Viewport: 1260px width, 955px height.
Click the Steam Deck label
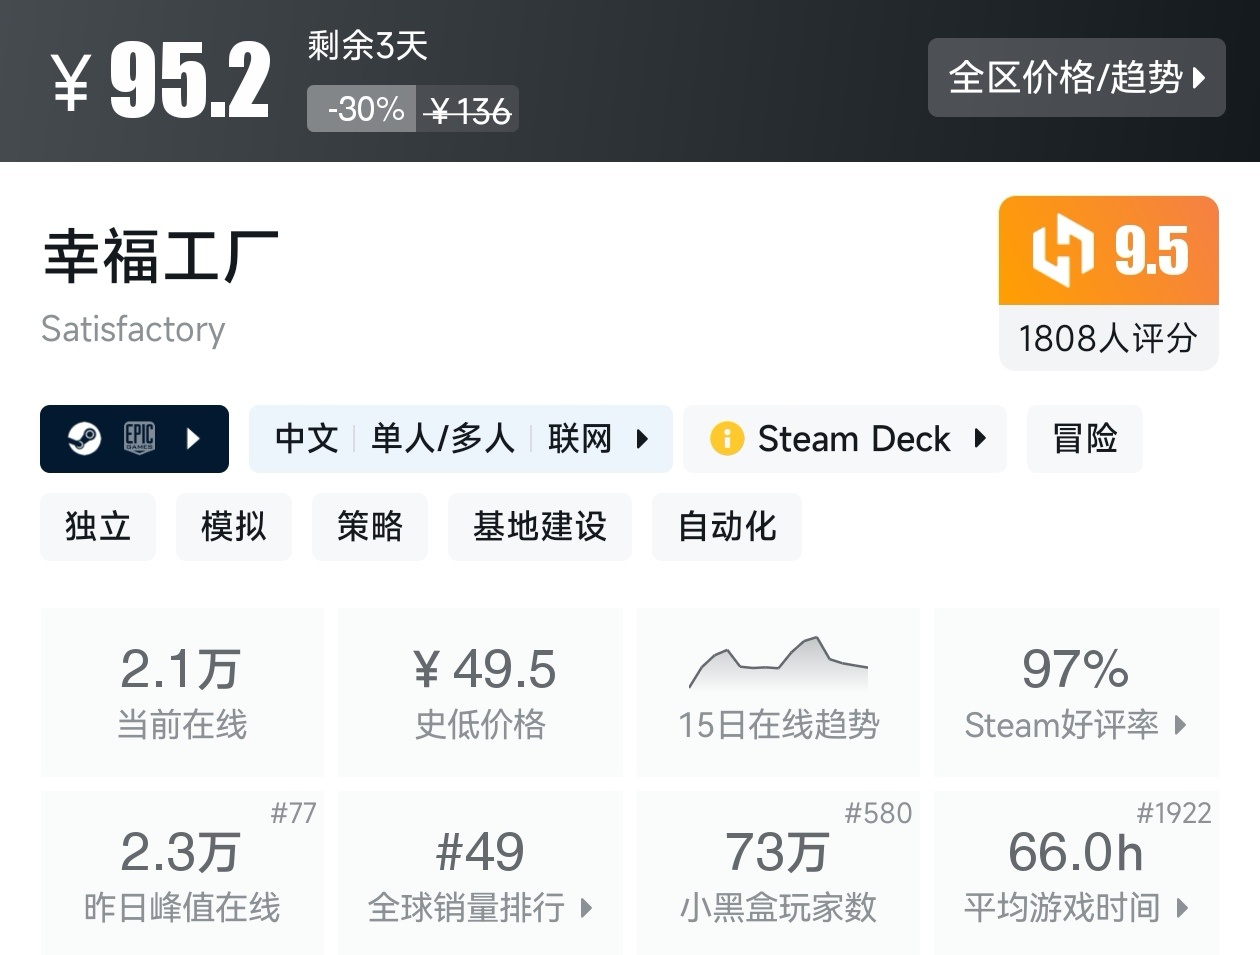[x=854, y=438]
